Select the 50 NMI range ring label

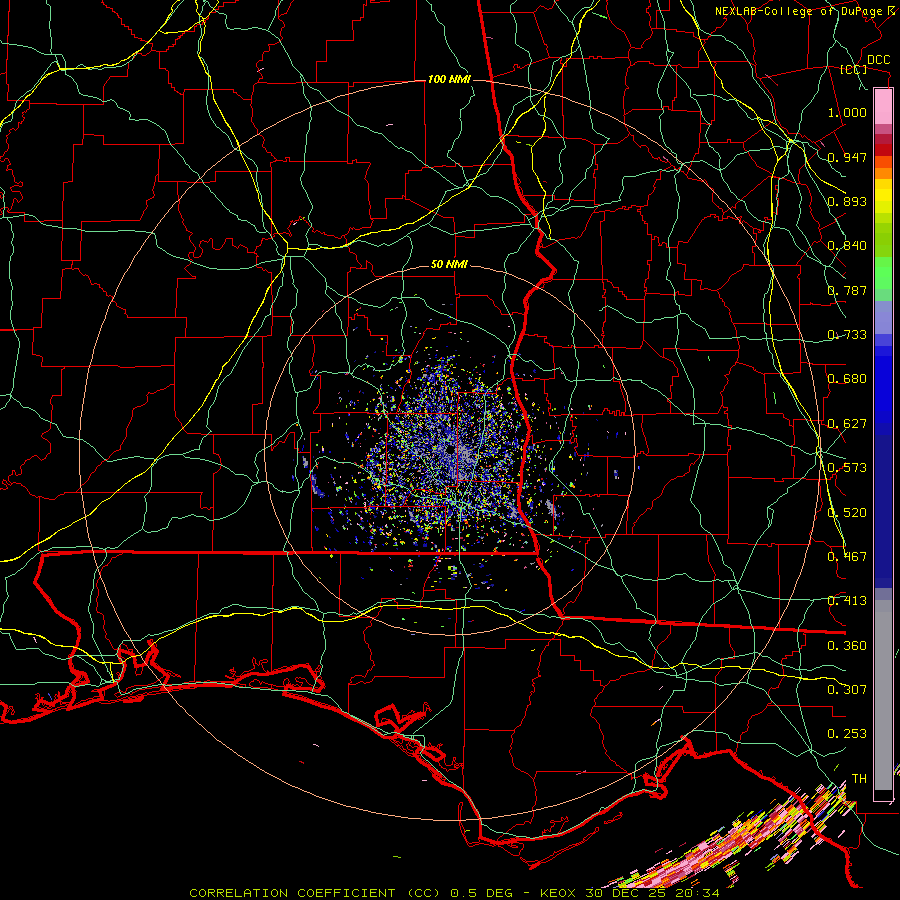[449, 264]
